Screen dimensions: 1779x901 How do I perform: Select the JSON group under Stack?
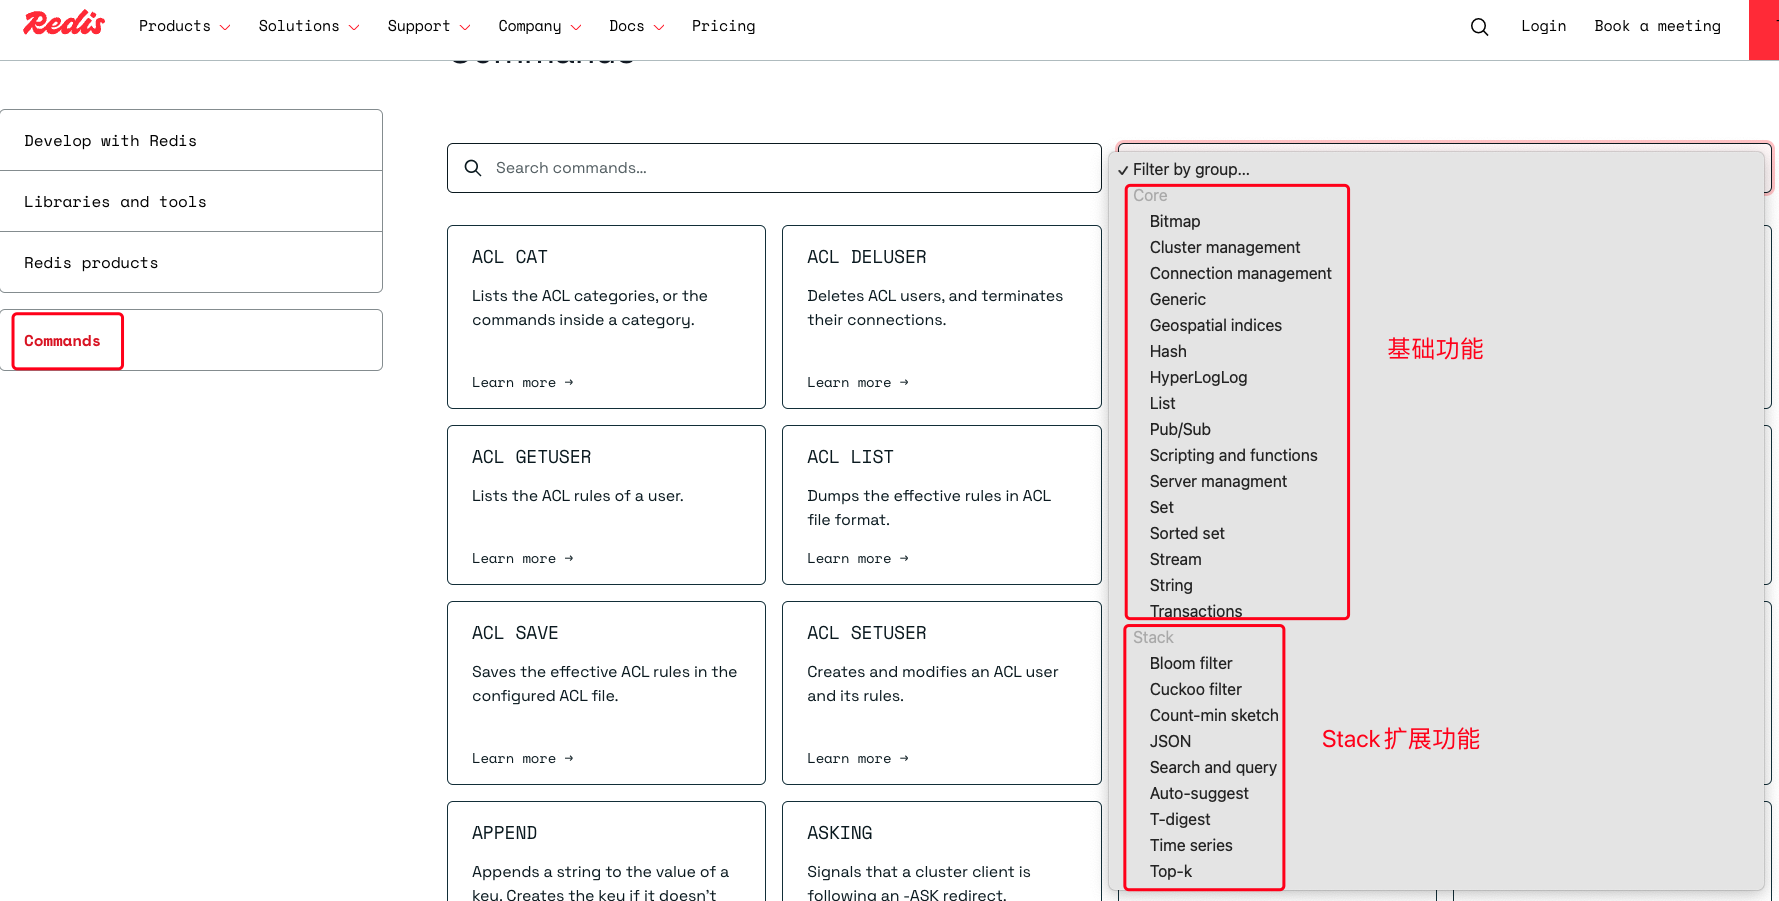(1170, 741)
